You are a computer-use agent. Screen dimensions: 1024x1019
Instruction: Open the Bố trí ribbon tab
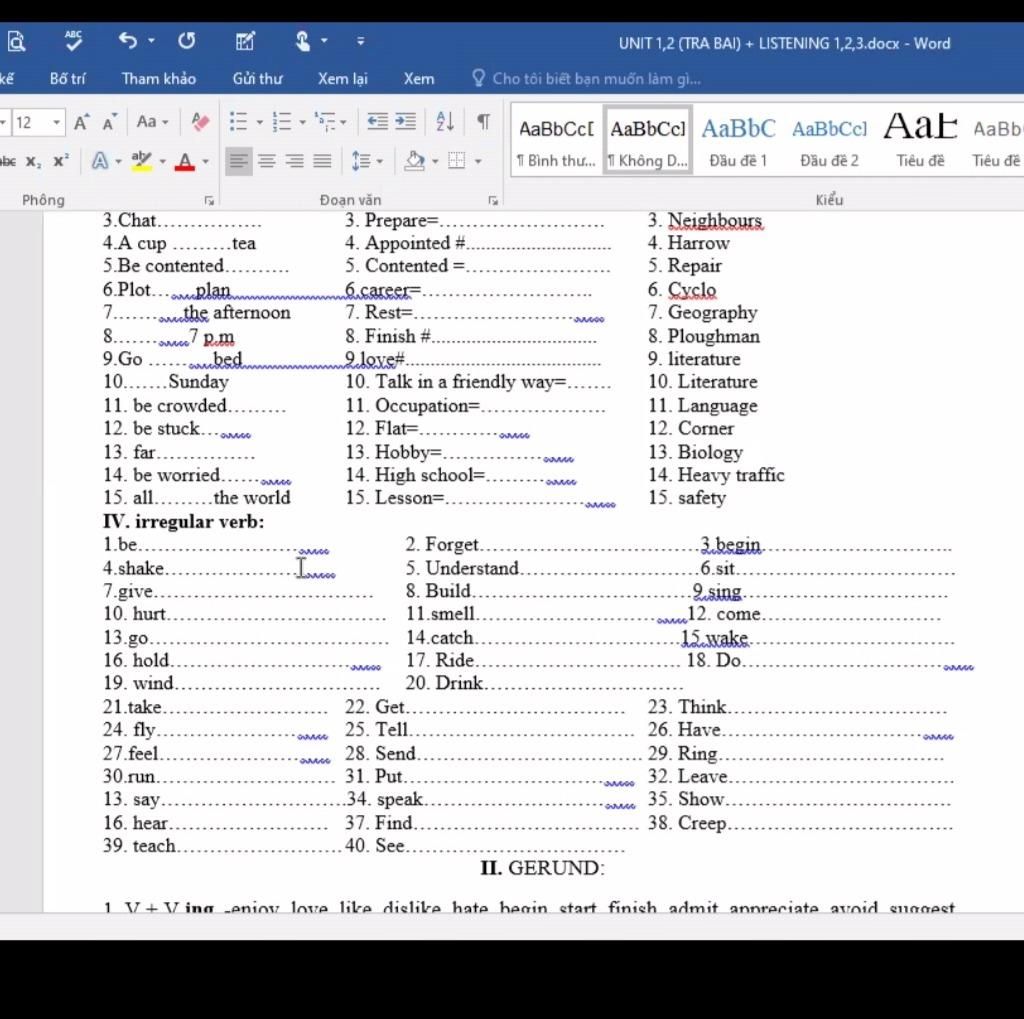67,79
